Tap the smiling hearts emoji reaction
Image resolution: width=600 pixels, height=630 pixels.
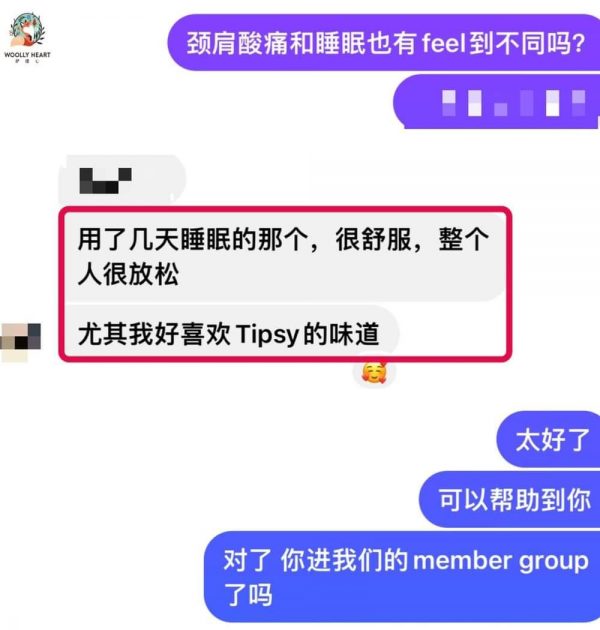tap(374, 372)
